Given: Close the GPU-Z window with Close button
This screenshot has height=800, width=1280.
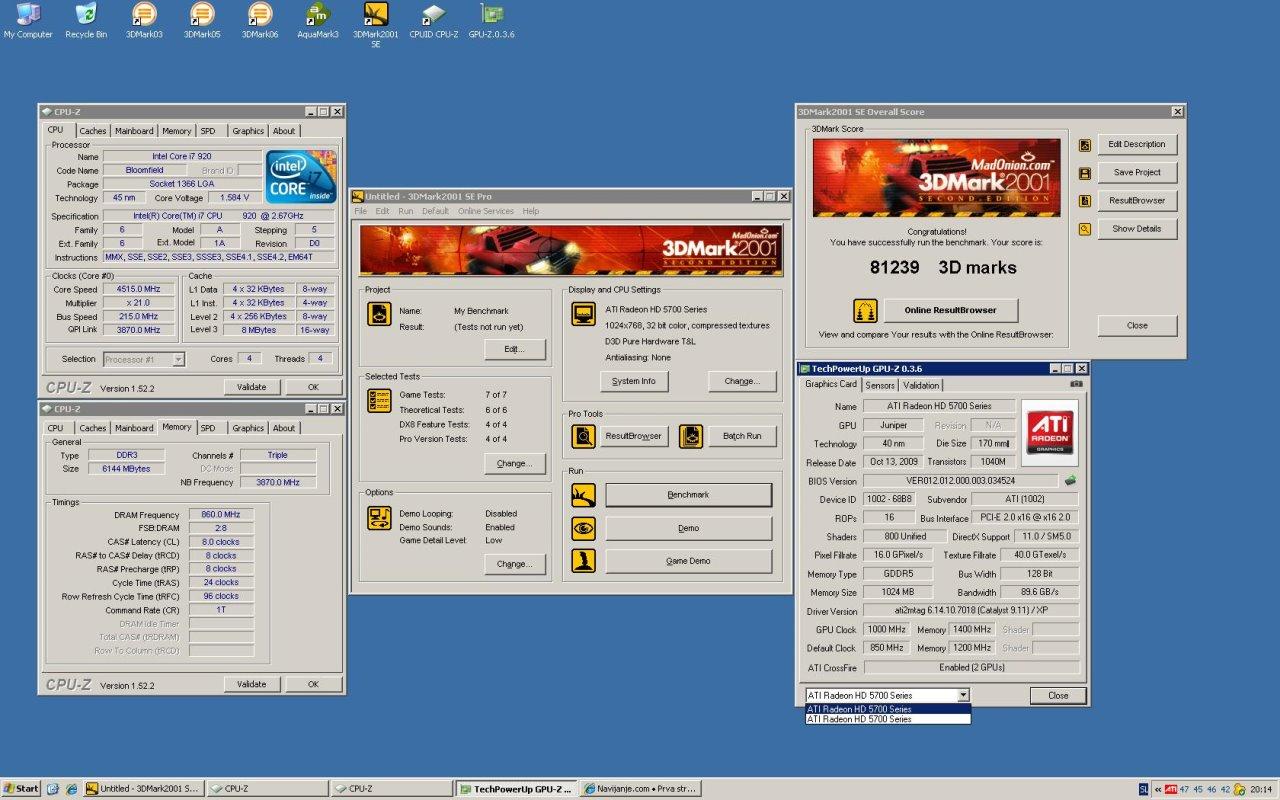Looking at the screenshot, I should tap(1058, 695).
